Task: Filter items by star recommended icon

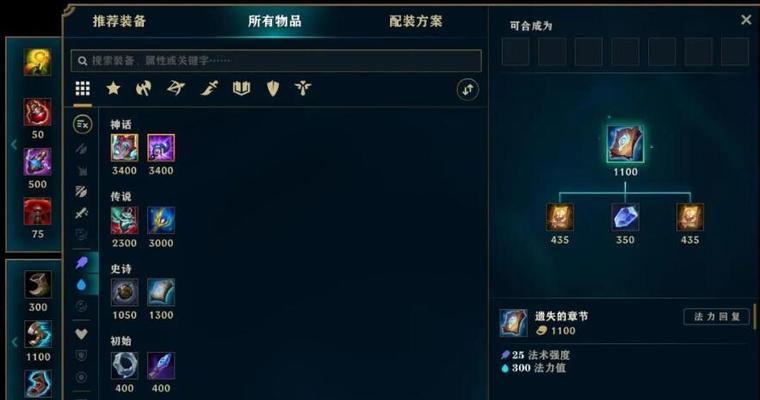Action: [x=113, y=88]
